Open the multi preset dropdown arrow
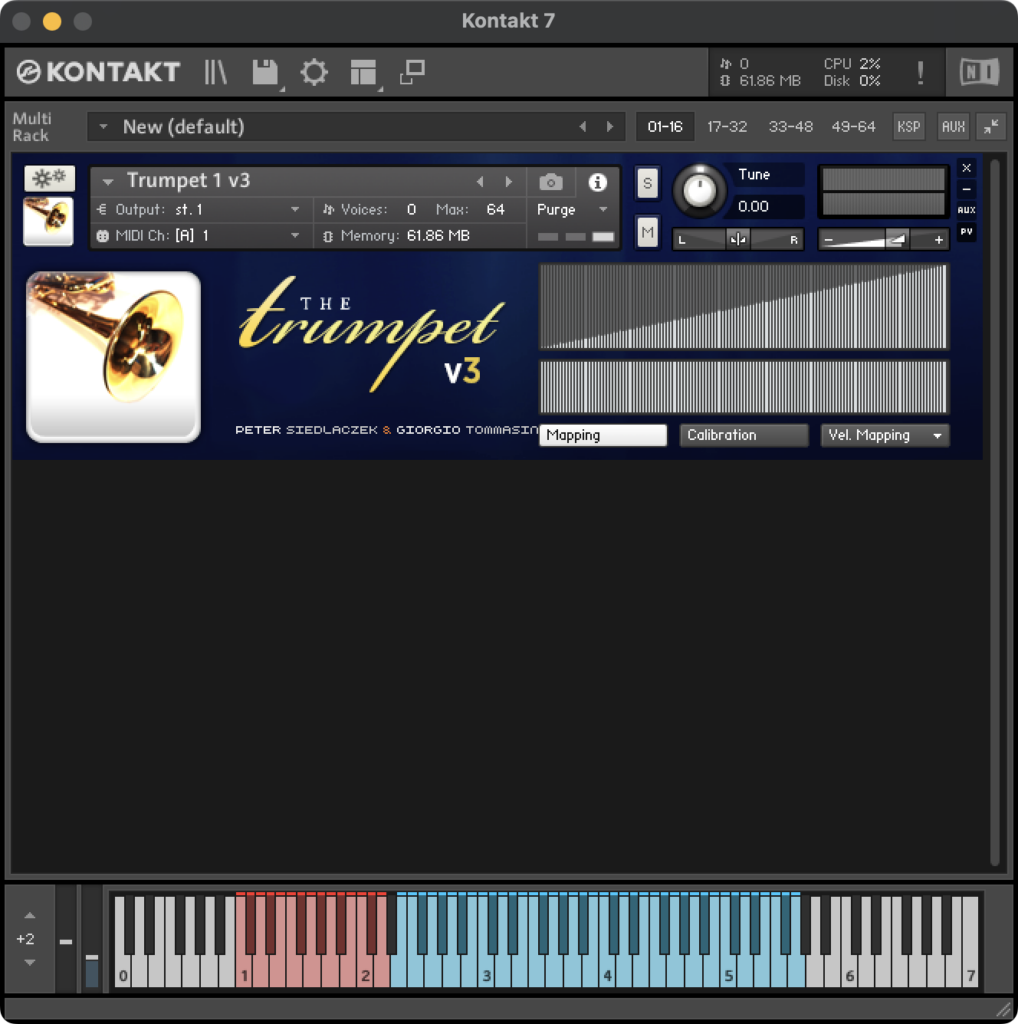1018x1024 pixels. click(103, 126)
